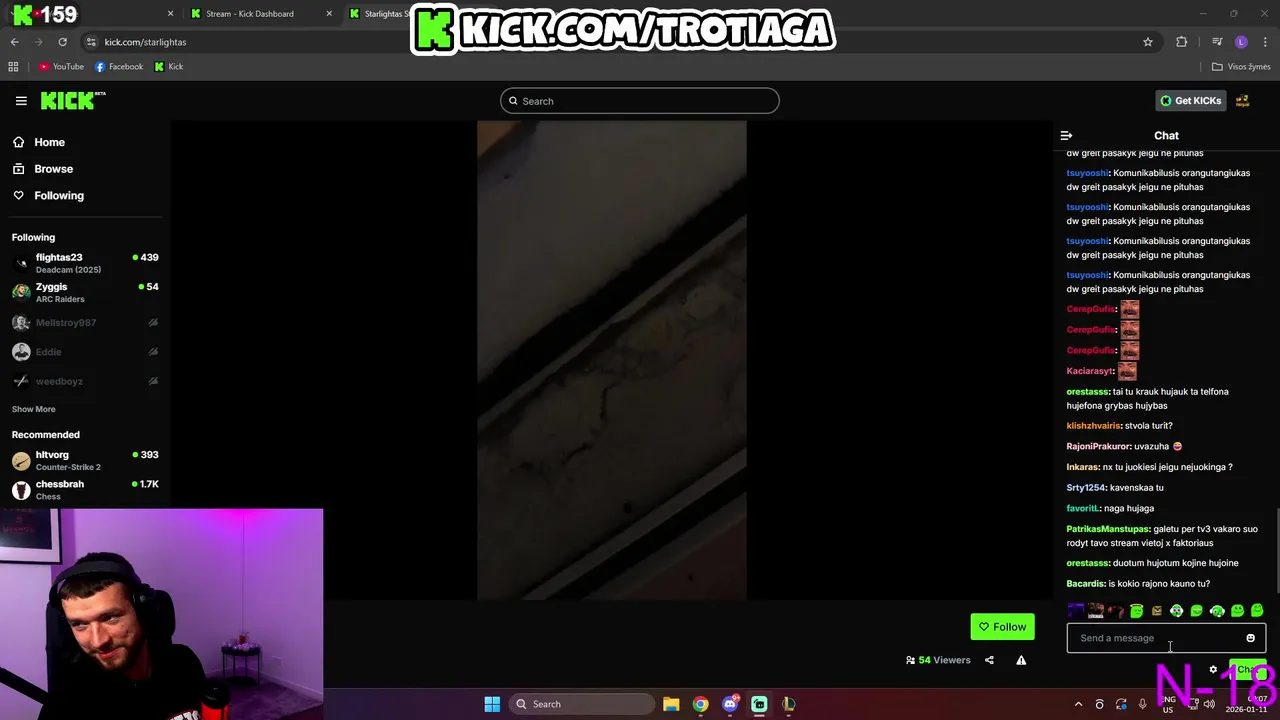Image resolution: width=1280 pixels, height=720 pixels.
Task: Click username RajoniPrakuror in chat
Action: (x=1098, y=447)
